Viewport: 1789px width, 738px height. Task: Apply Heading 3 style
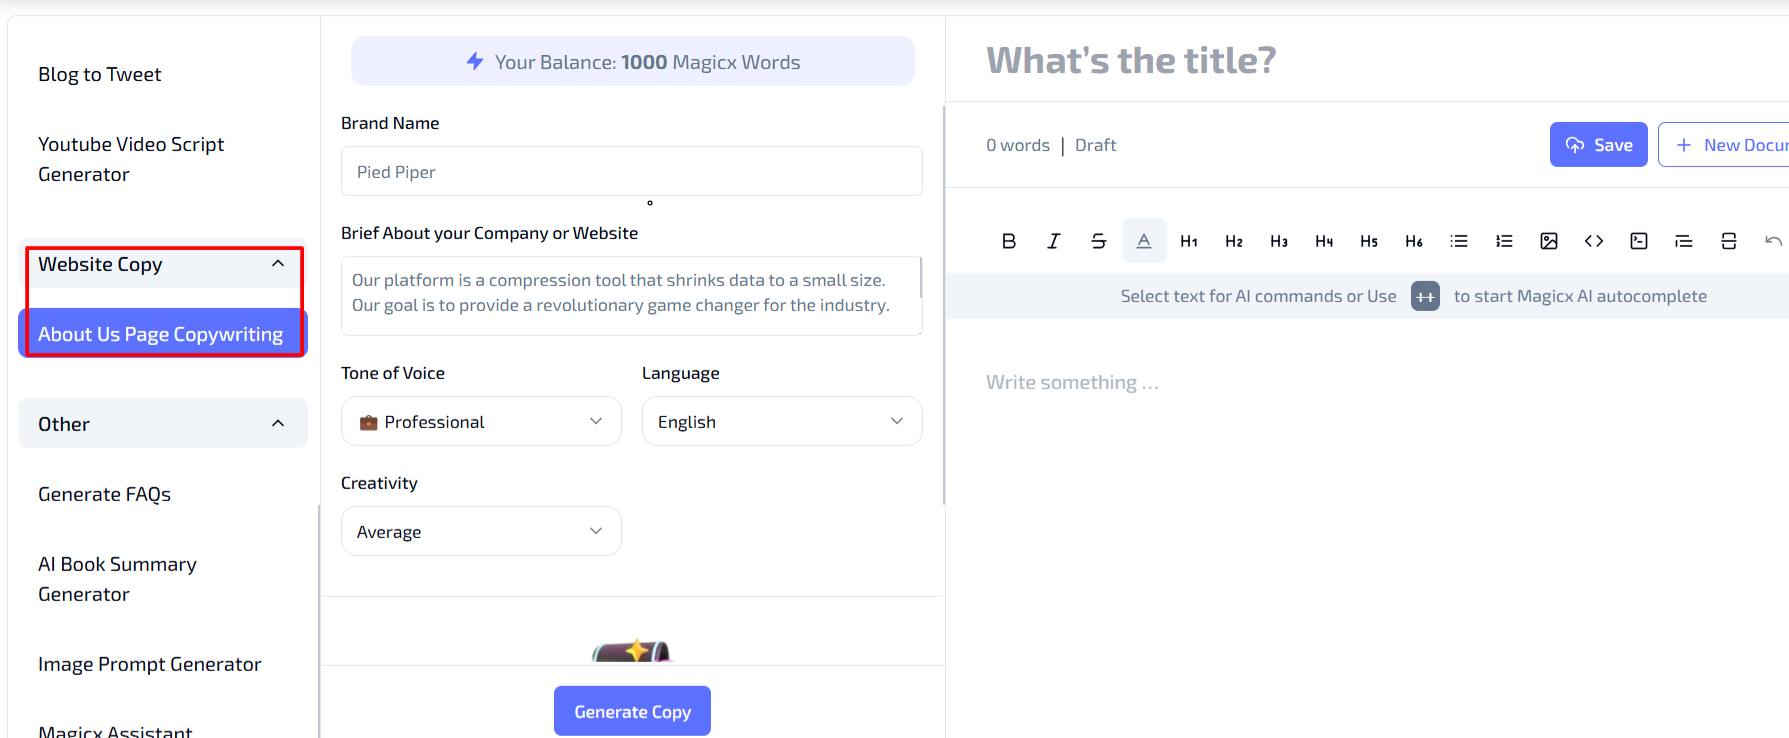(1279, 241)
